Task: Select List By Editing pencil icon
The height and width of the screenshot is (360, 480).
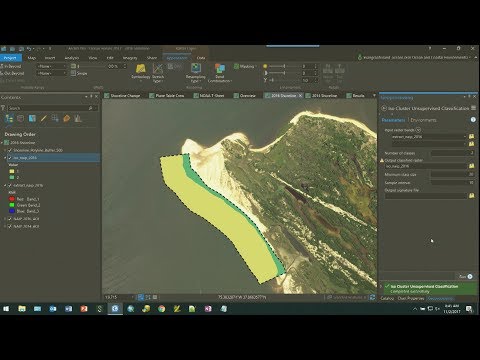Action: 43,118
